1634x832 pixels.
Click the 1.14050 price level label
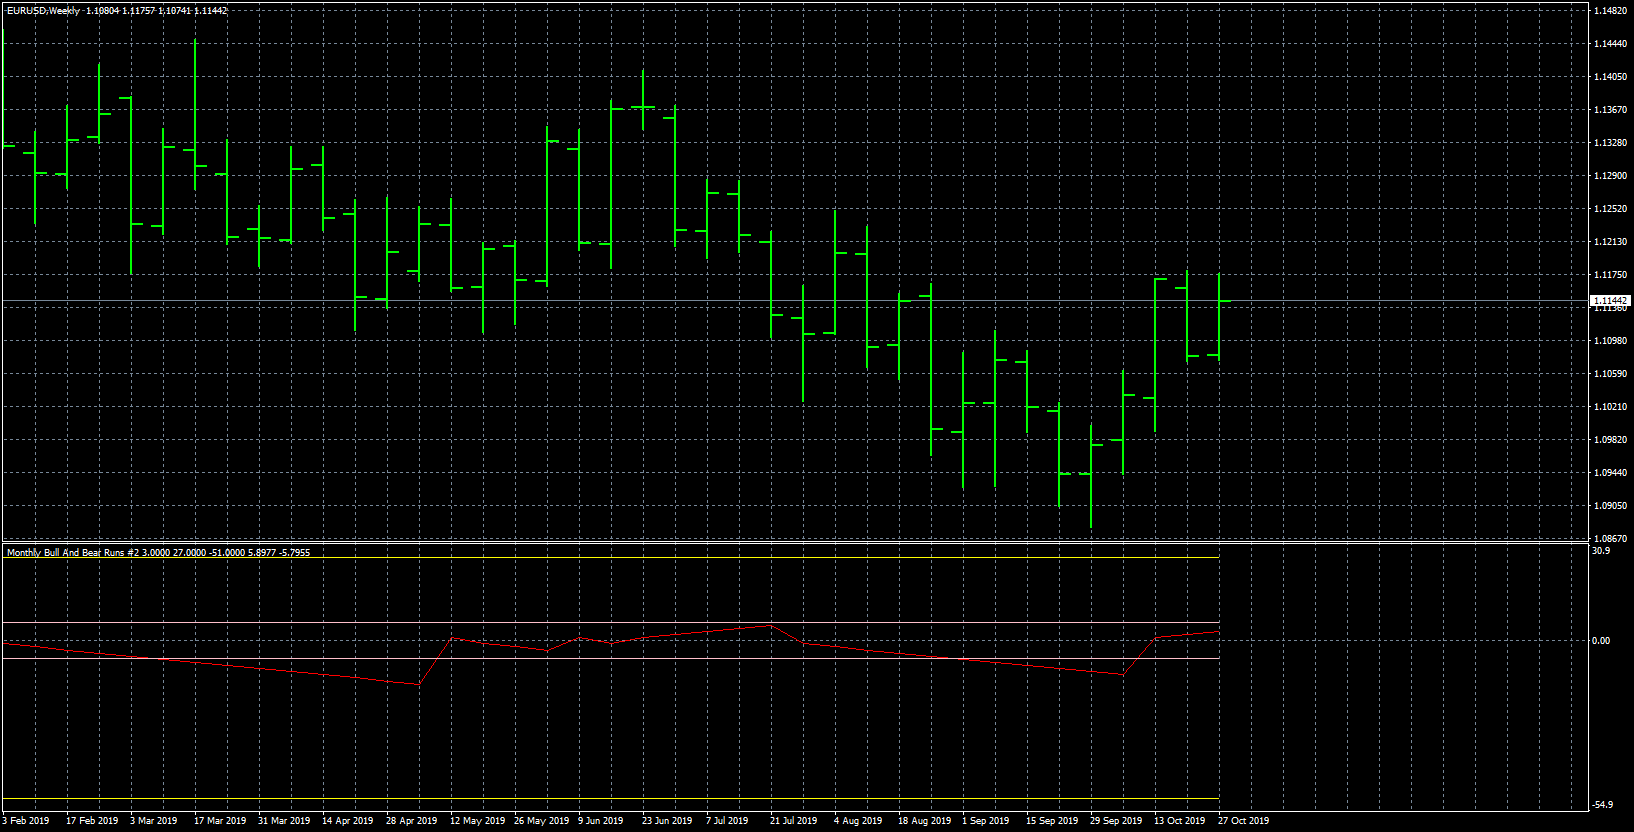(1610, 77)
